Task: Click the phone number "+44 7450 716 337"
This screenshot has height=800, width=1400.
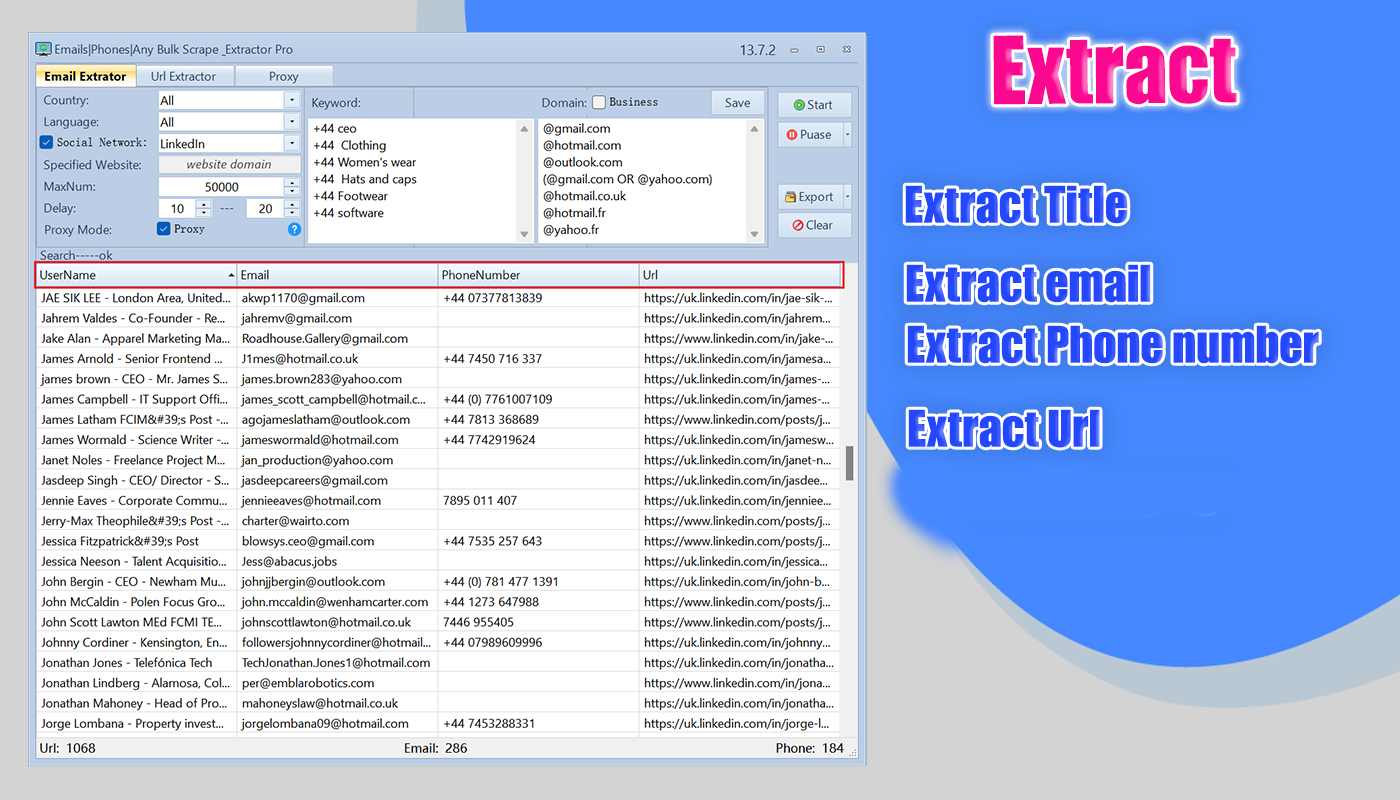Action: (493, 359)
